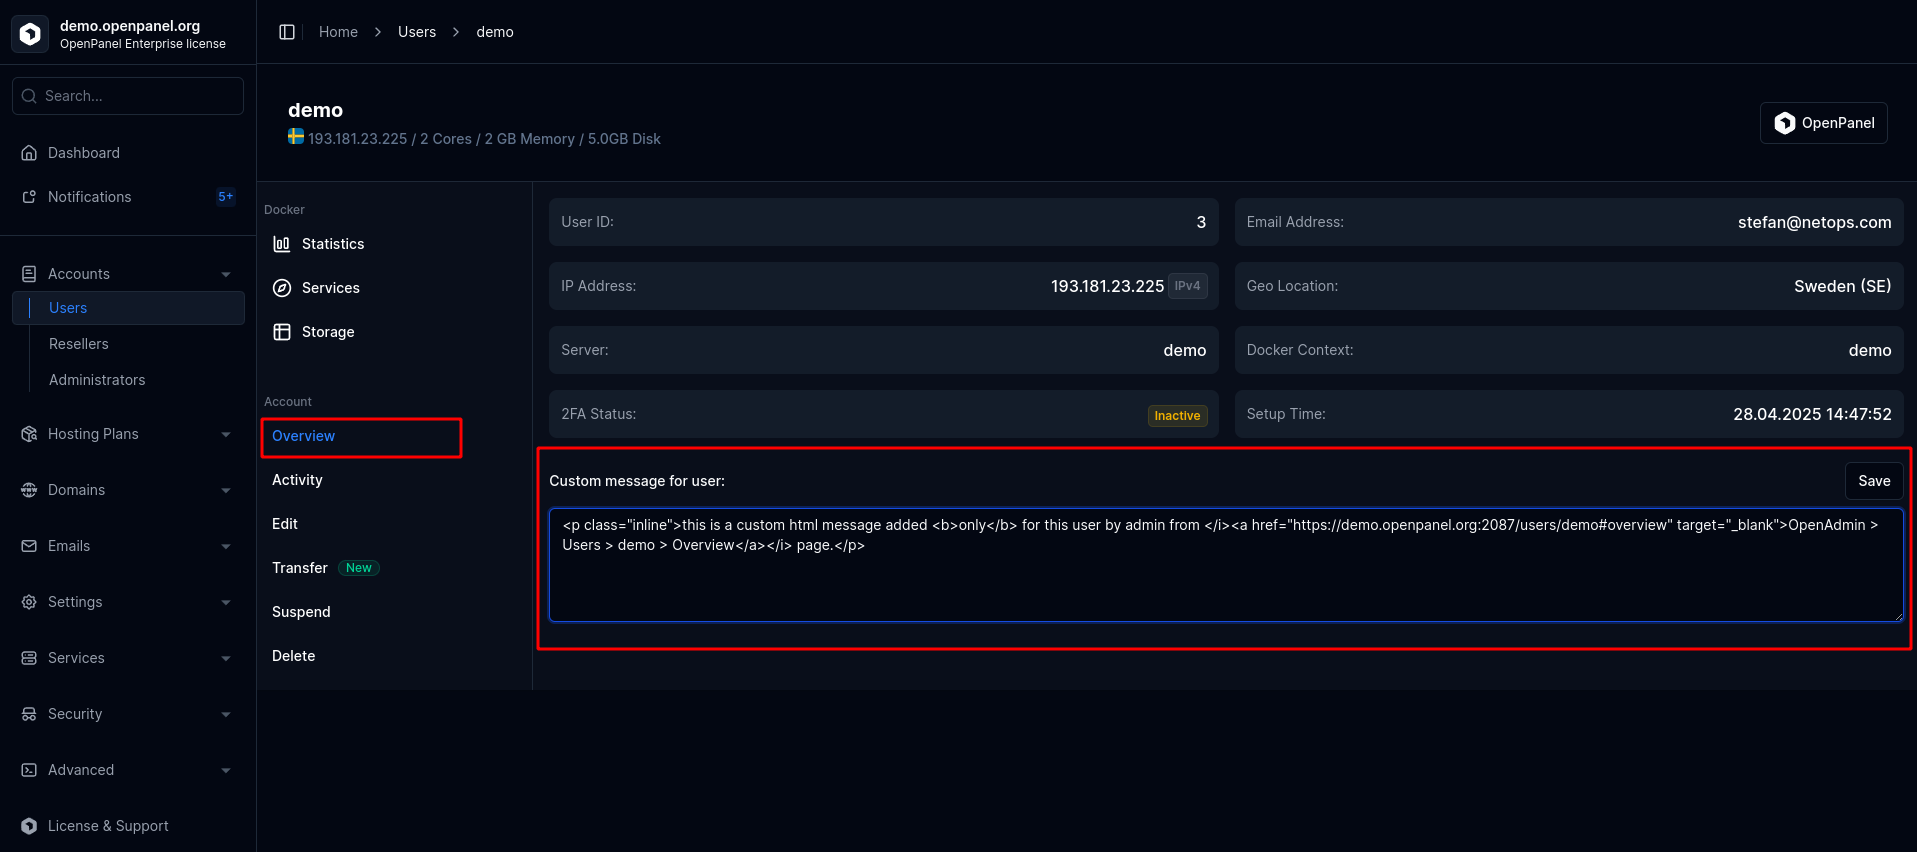Click the OpenPanel logo icon in sidebar header
The height and width of the screenshot is (852, 1917).
tap(30, 34)
